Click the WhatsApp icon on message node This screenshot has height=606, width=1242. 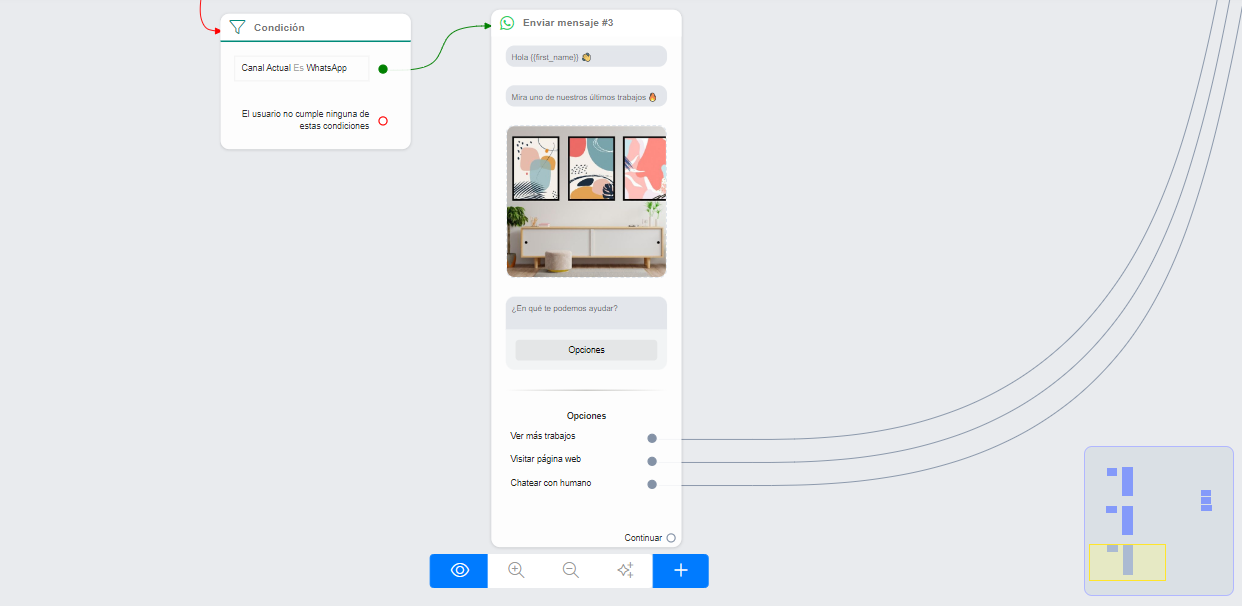pyautogui.click(x=507, y=22)
